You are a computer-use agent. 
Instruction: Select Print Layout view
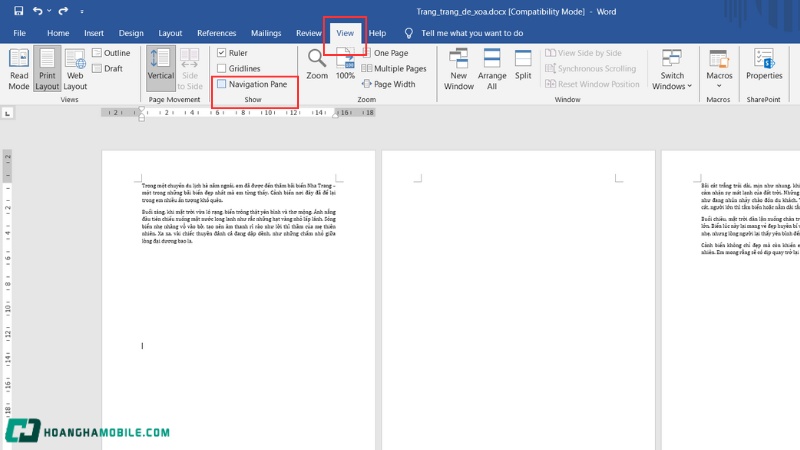point(47,67)
